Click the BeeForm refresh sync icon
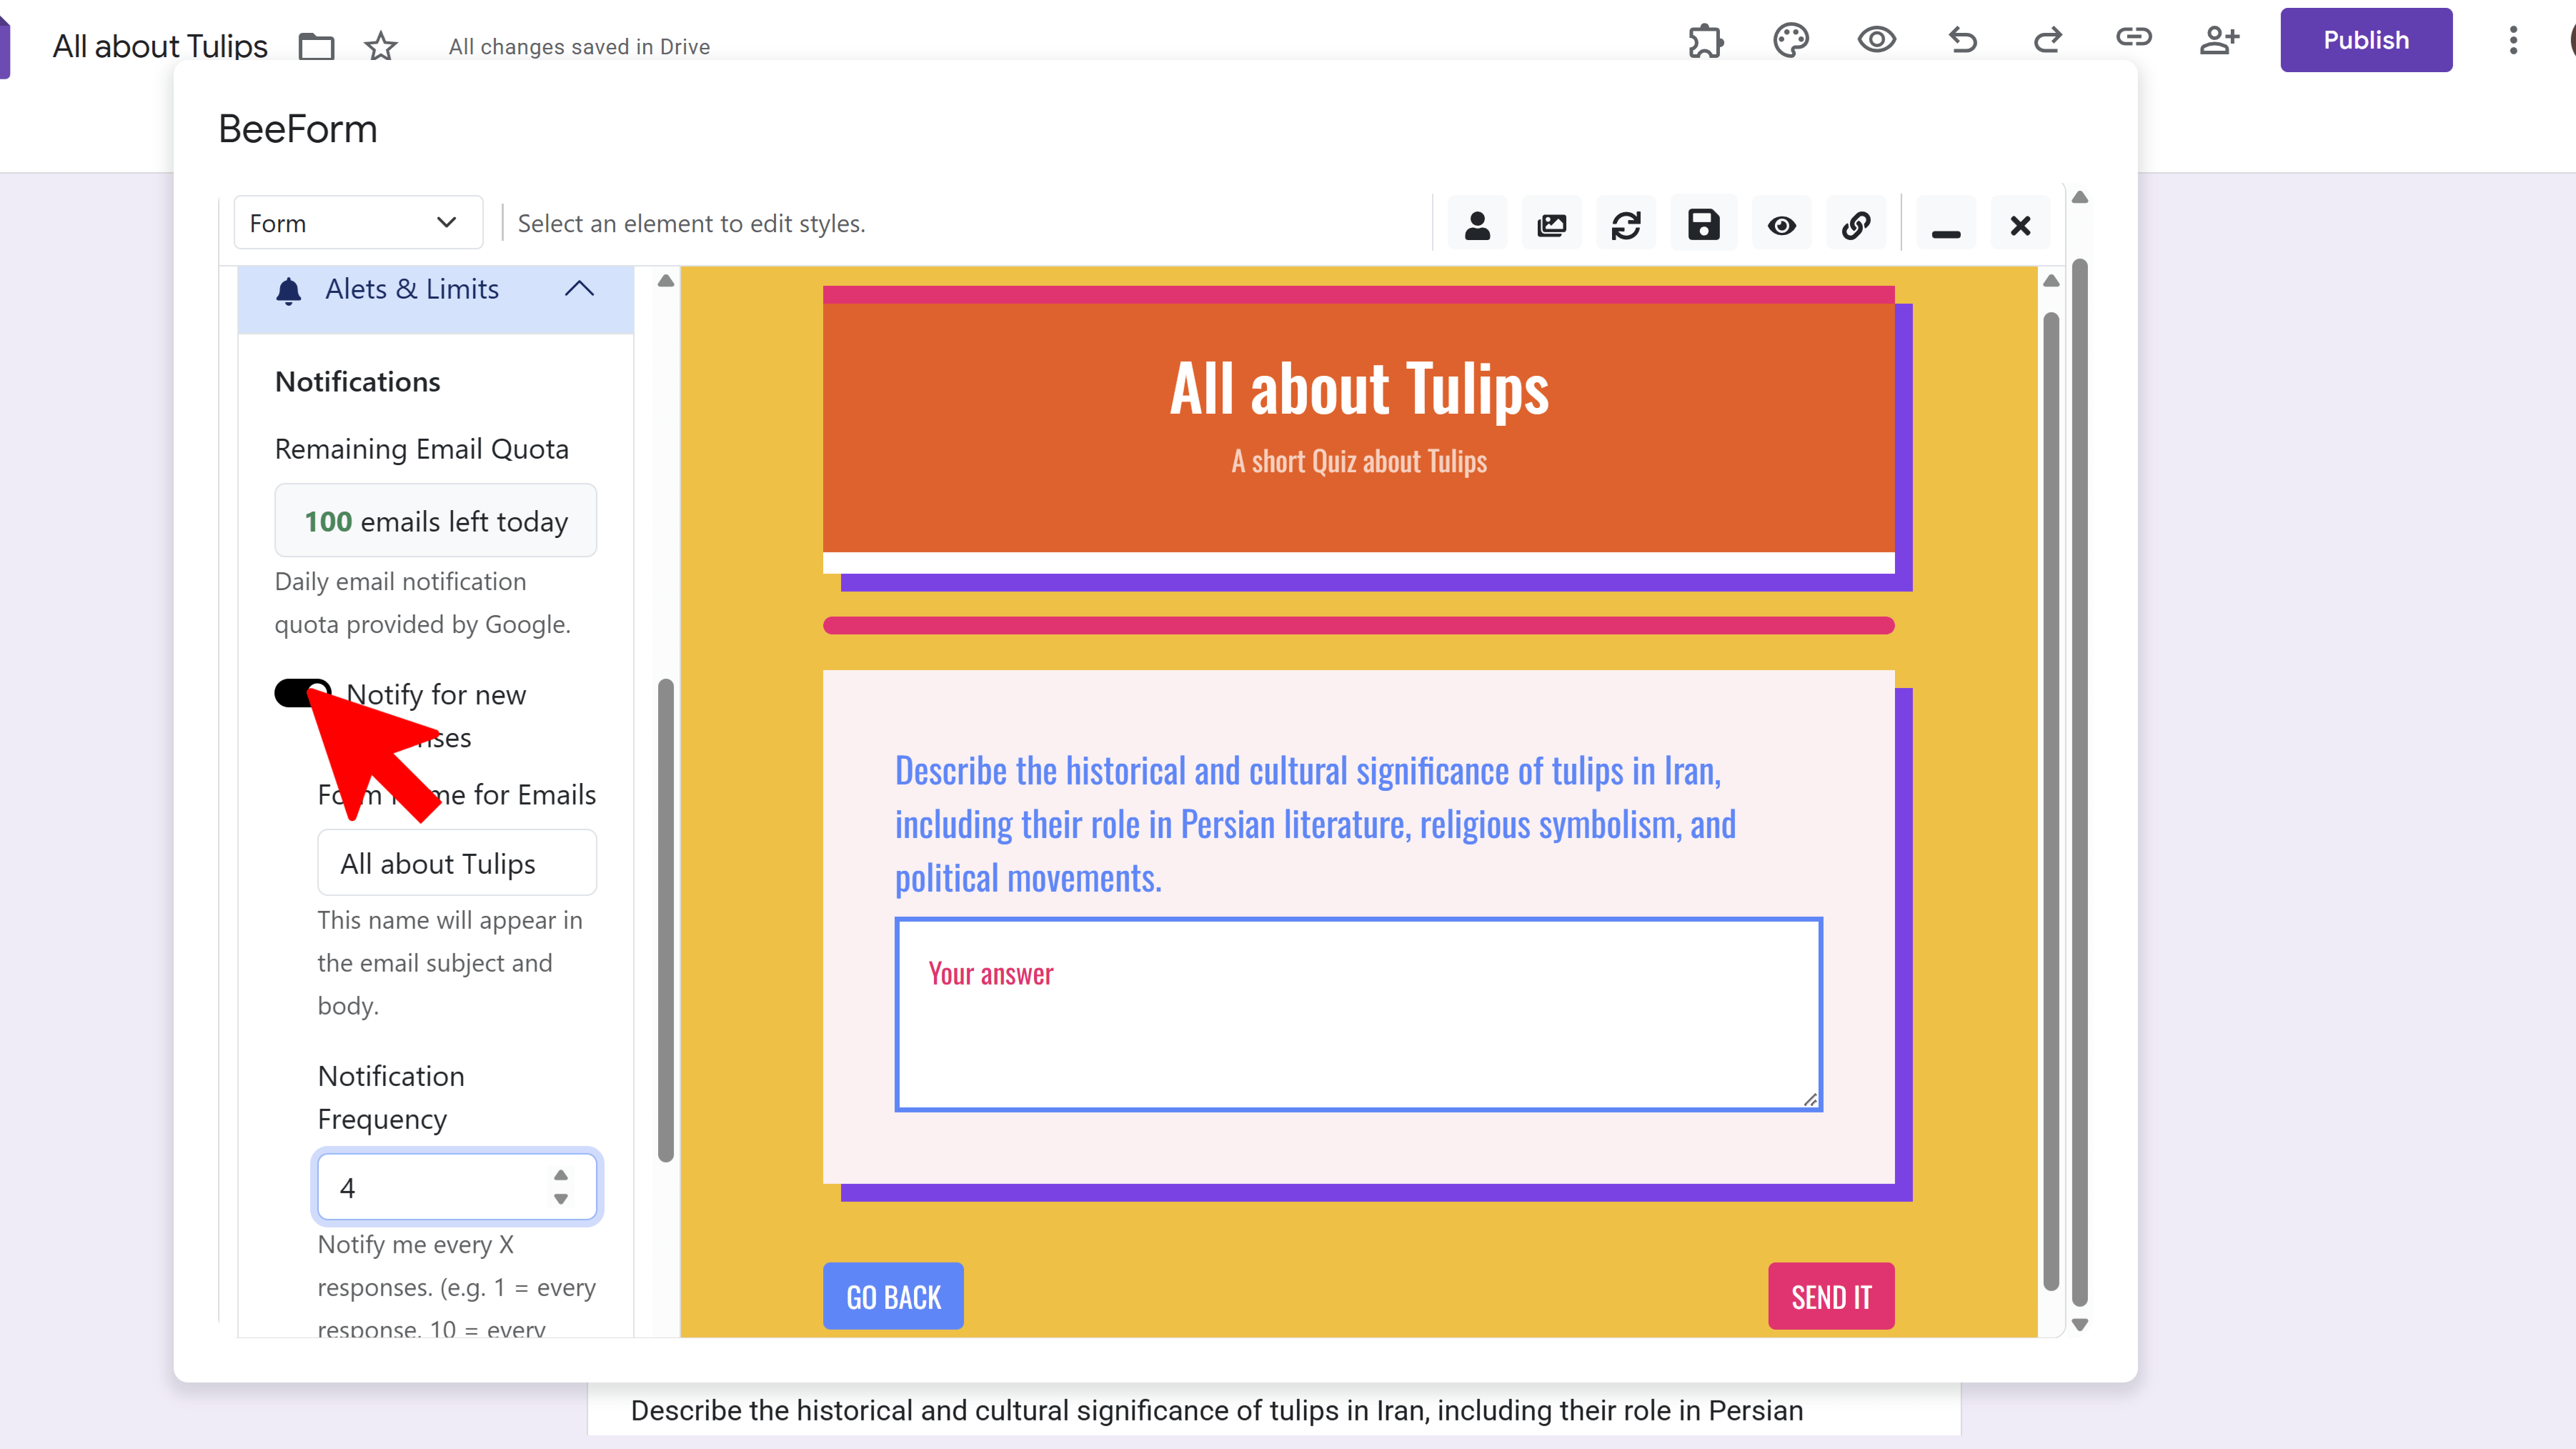The image size is (2576, 1449). tap(1626, 225)
